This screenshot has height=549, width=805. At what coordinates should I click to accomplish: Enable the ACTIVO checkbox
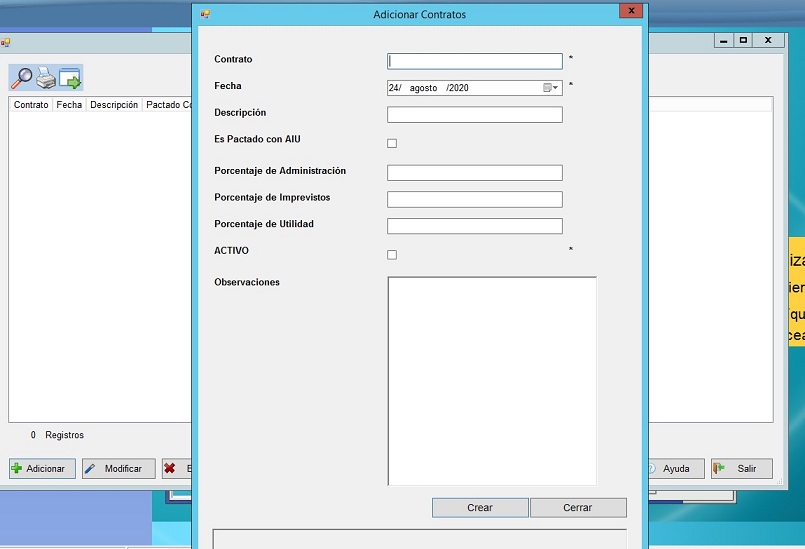(x=392, y=255)
